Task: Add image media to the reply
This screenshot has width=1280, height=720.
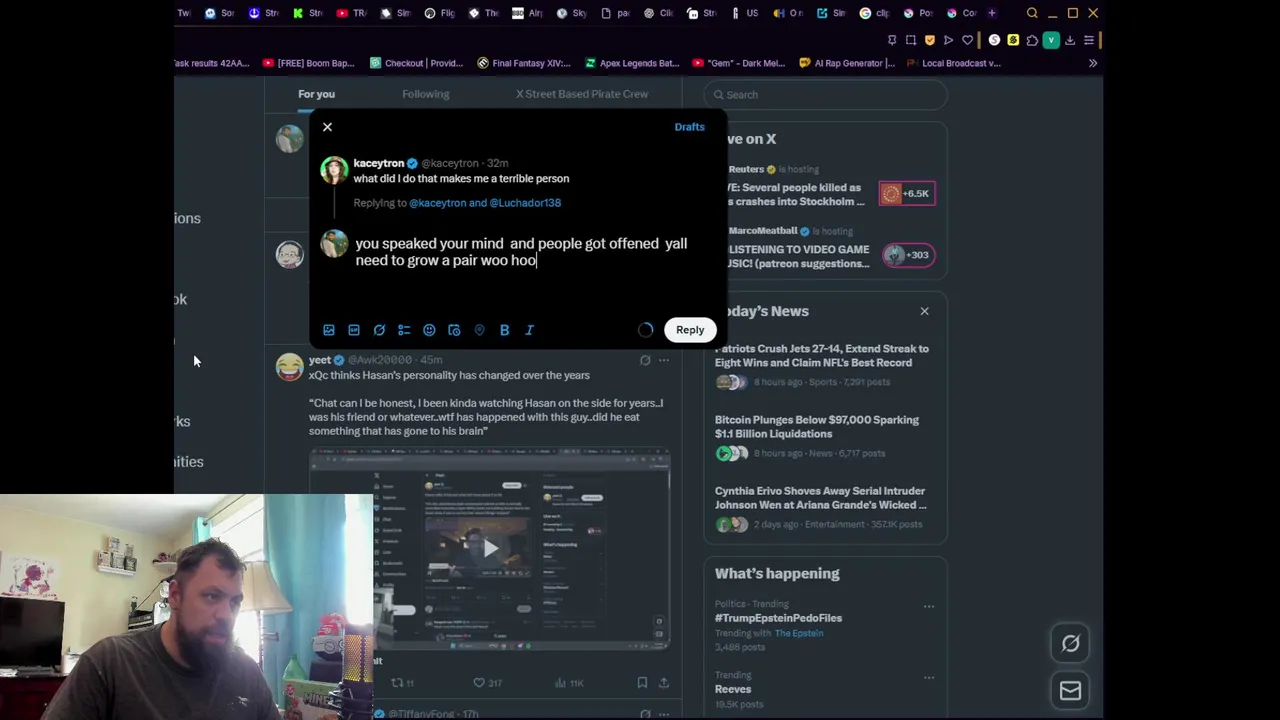Action: [329, 330]
